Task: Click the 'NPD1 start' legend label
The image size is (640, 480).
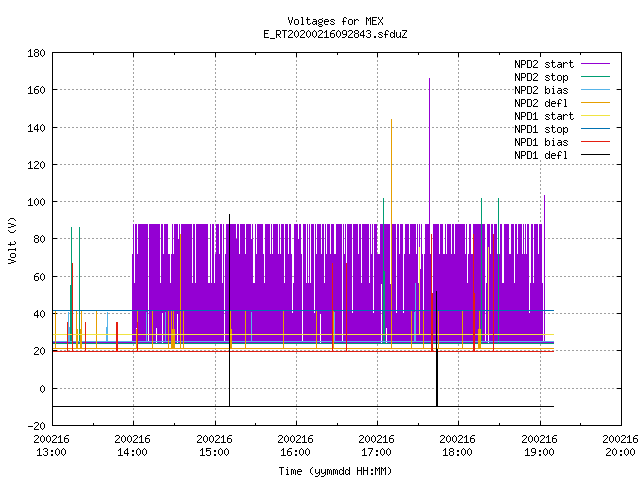Action: coord(544,116)
